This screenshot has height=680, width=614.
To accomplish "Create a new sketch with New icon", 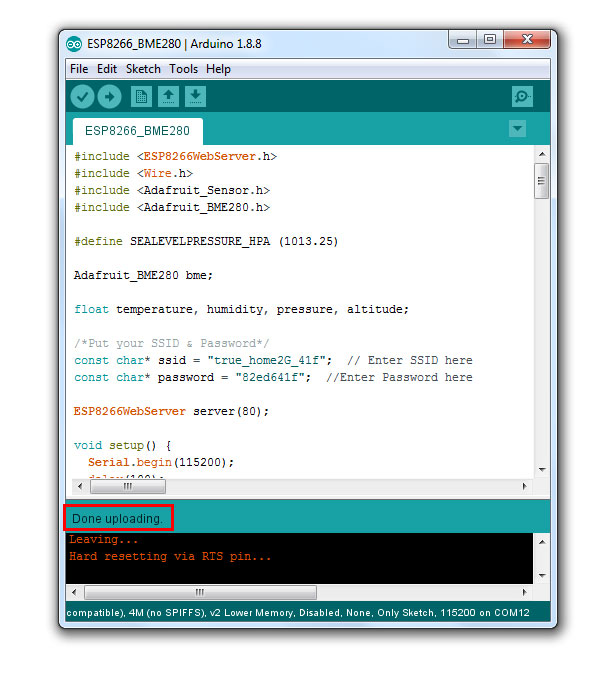I will [x=141, y=96].
